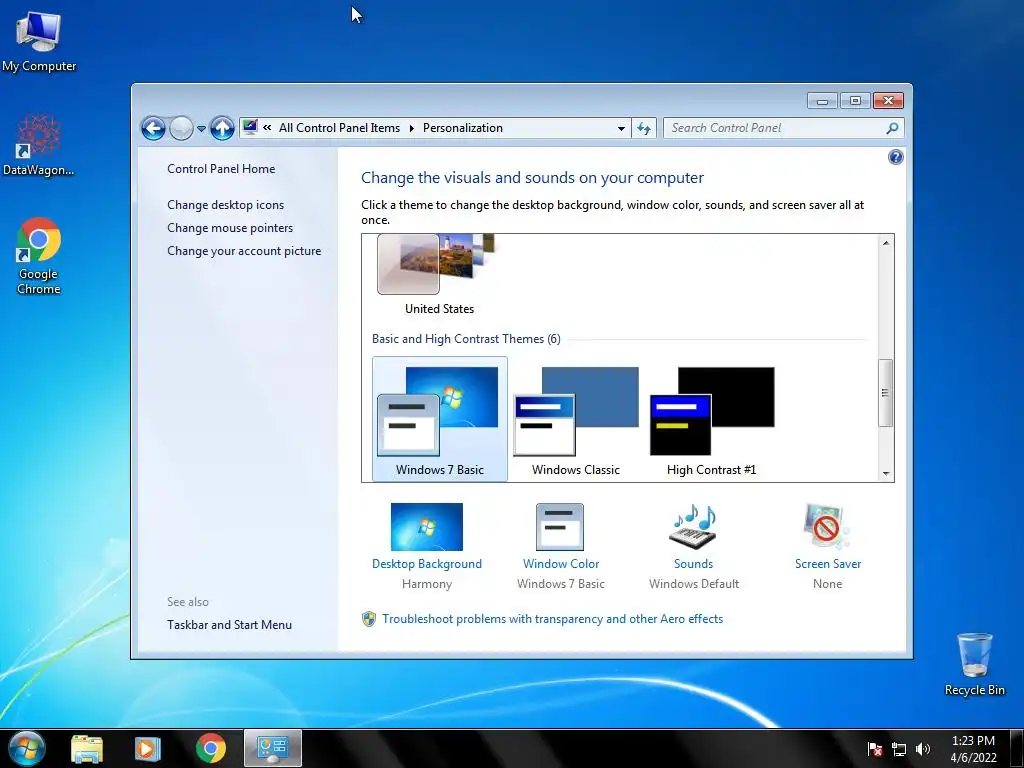The width and height of the screenshot is (1024, 768).
Task: Click 'Basic and High Contrast Themes (6)' heading
Action: pyautogui.click(x=466, y=339)
